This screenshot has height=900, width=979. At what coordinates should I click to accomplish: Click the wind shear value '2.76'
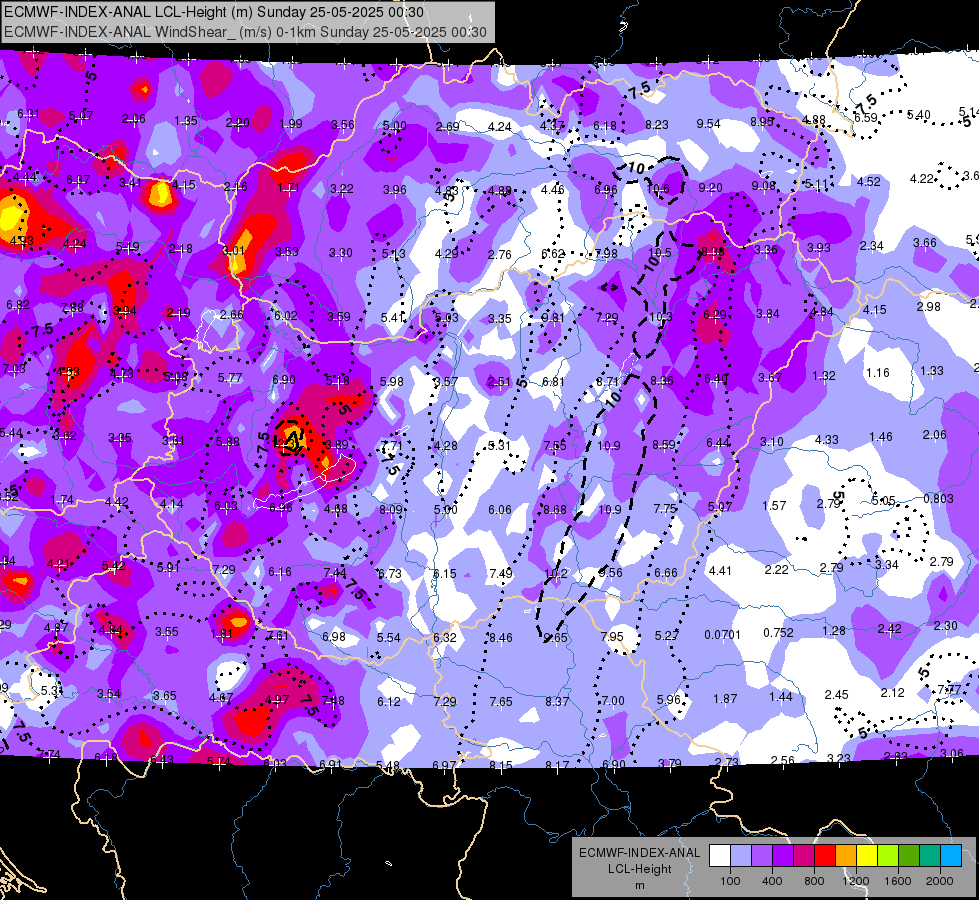click(x=499, y=254)
